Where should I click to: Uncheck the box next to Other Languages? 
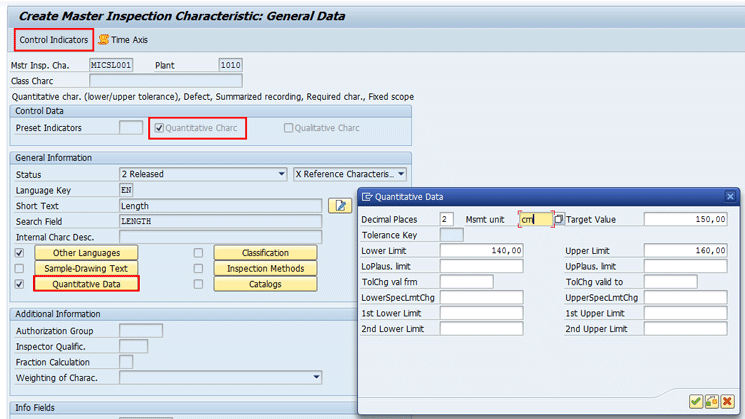point(20,253)
